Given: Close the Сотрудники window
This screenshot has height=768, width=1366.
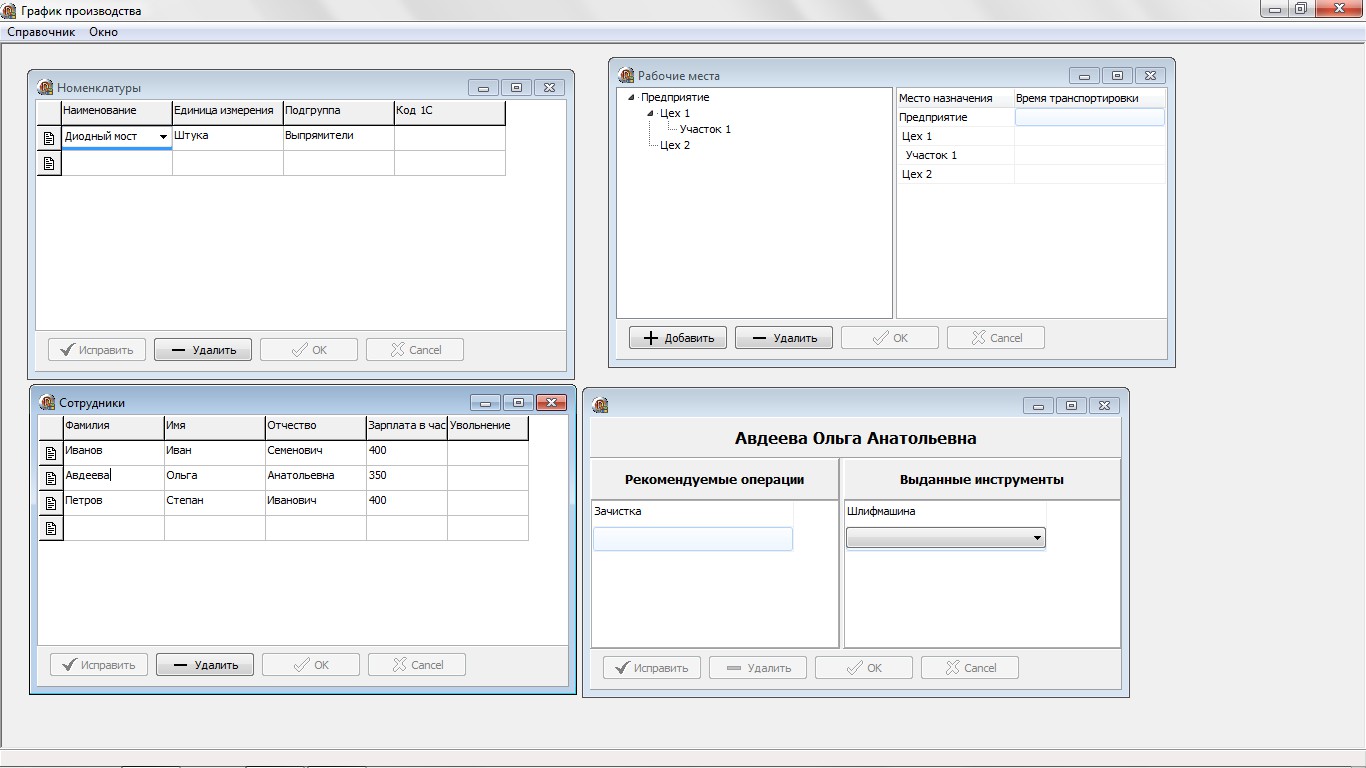Looking at the screenshot, I should click(551, 402).
